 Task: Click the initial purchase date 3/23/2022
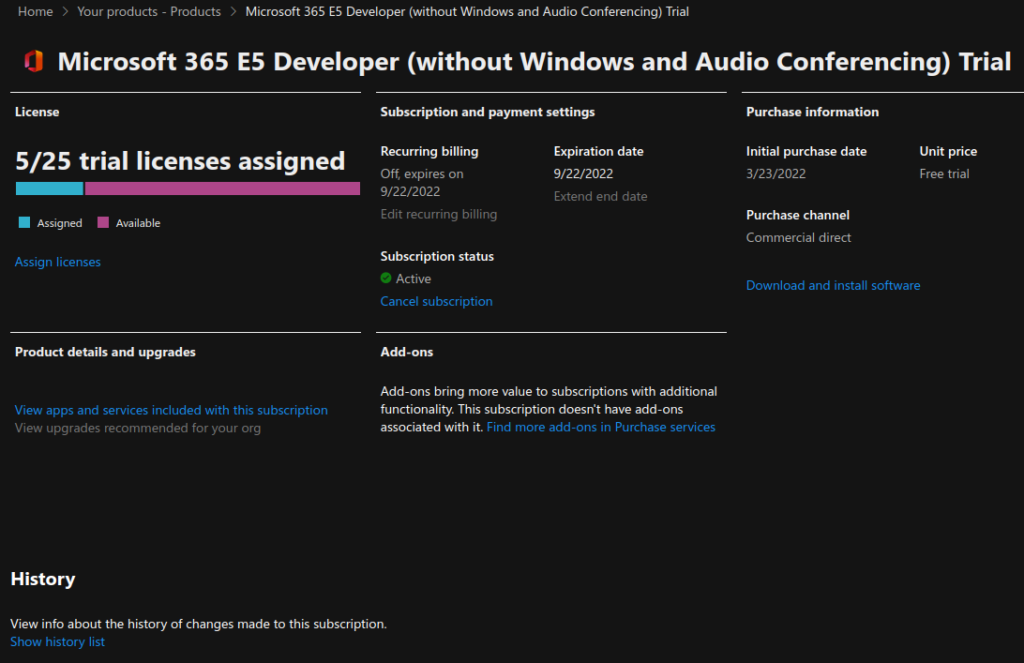776,174
